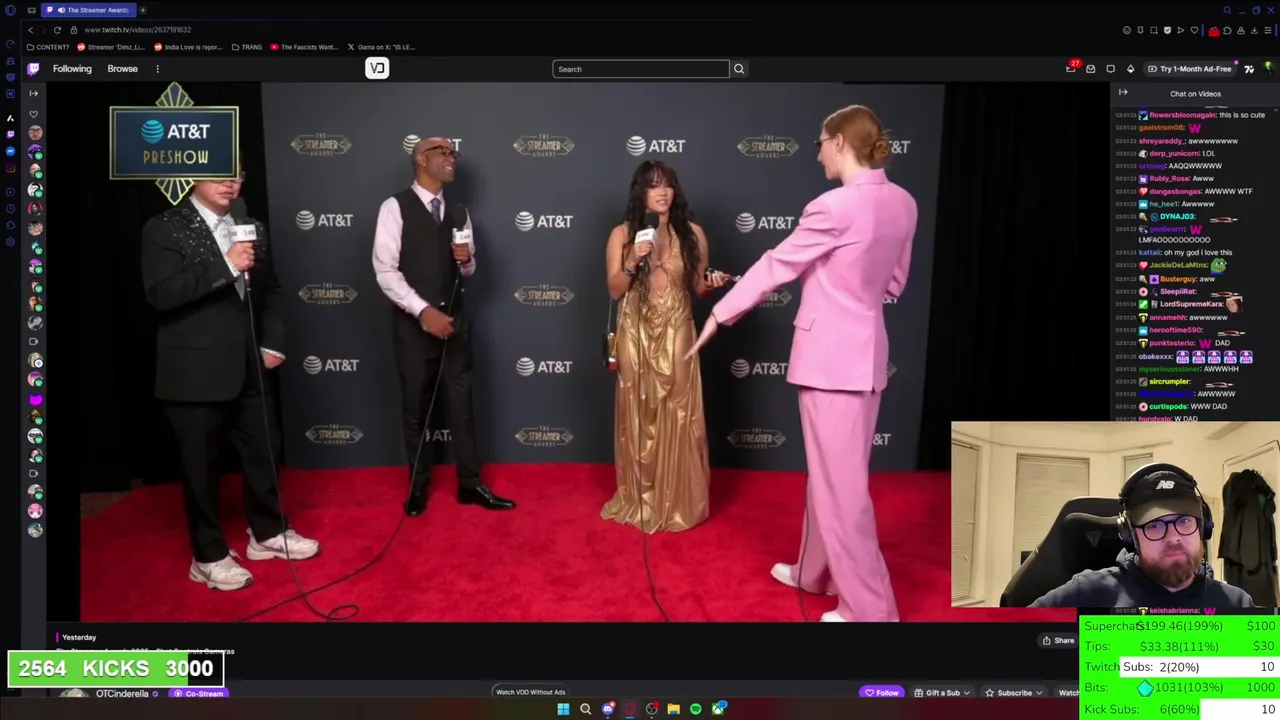
Task: Click the twitch.tv address bar URL
Action: 137,30
